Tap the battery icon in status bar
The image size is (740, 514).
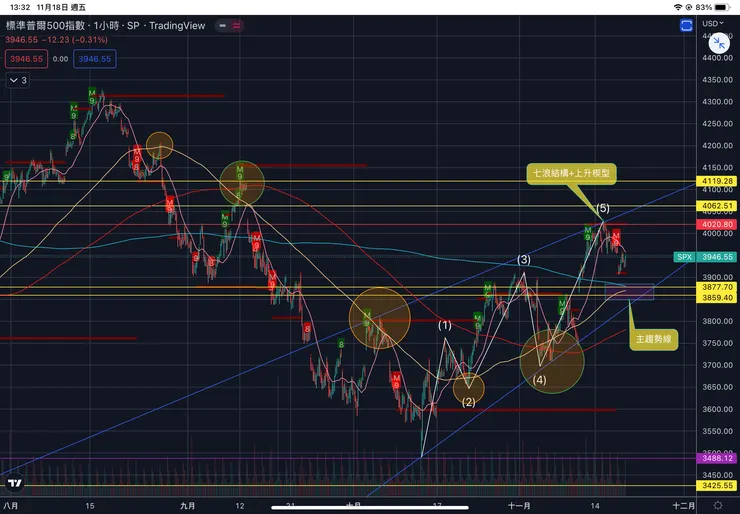pyautogui.click(x=723, y=7)
